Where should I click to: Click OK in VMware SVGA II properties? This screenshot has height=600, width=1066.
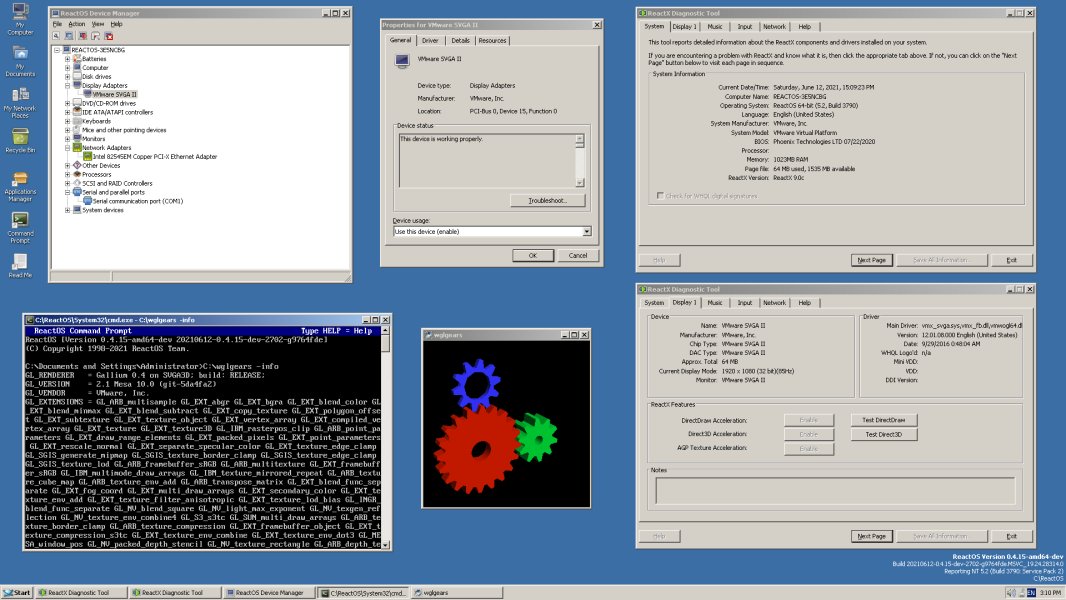[532, 255]
